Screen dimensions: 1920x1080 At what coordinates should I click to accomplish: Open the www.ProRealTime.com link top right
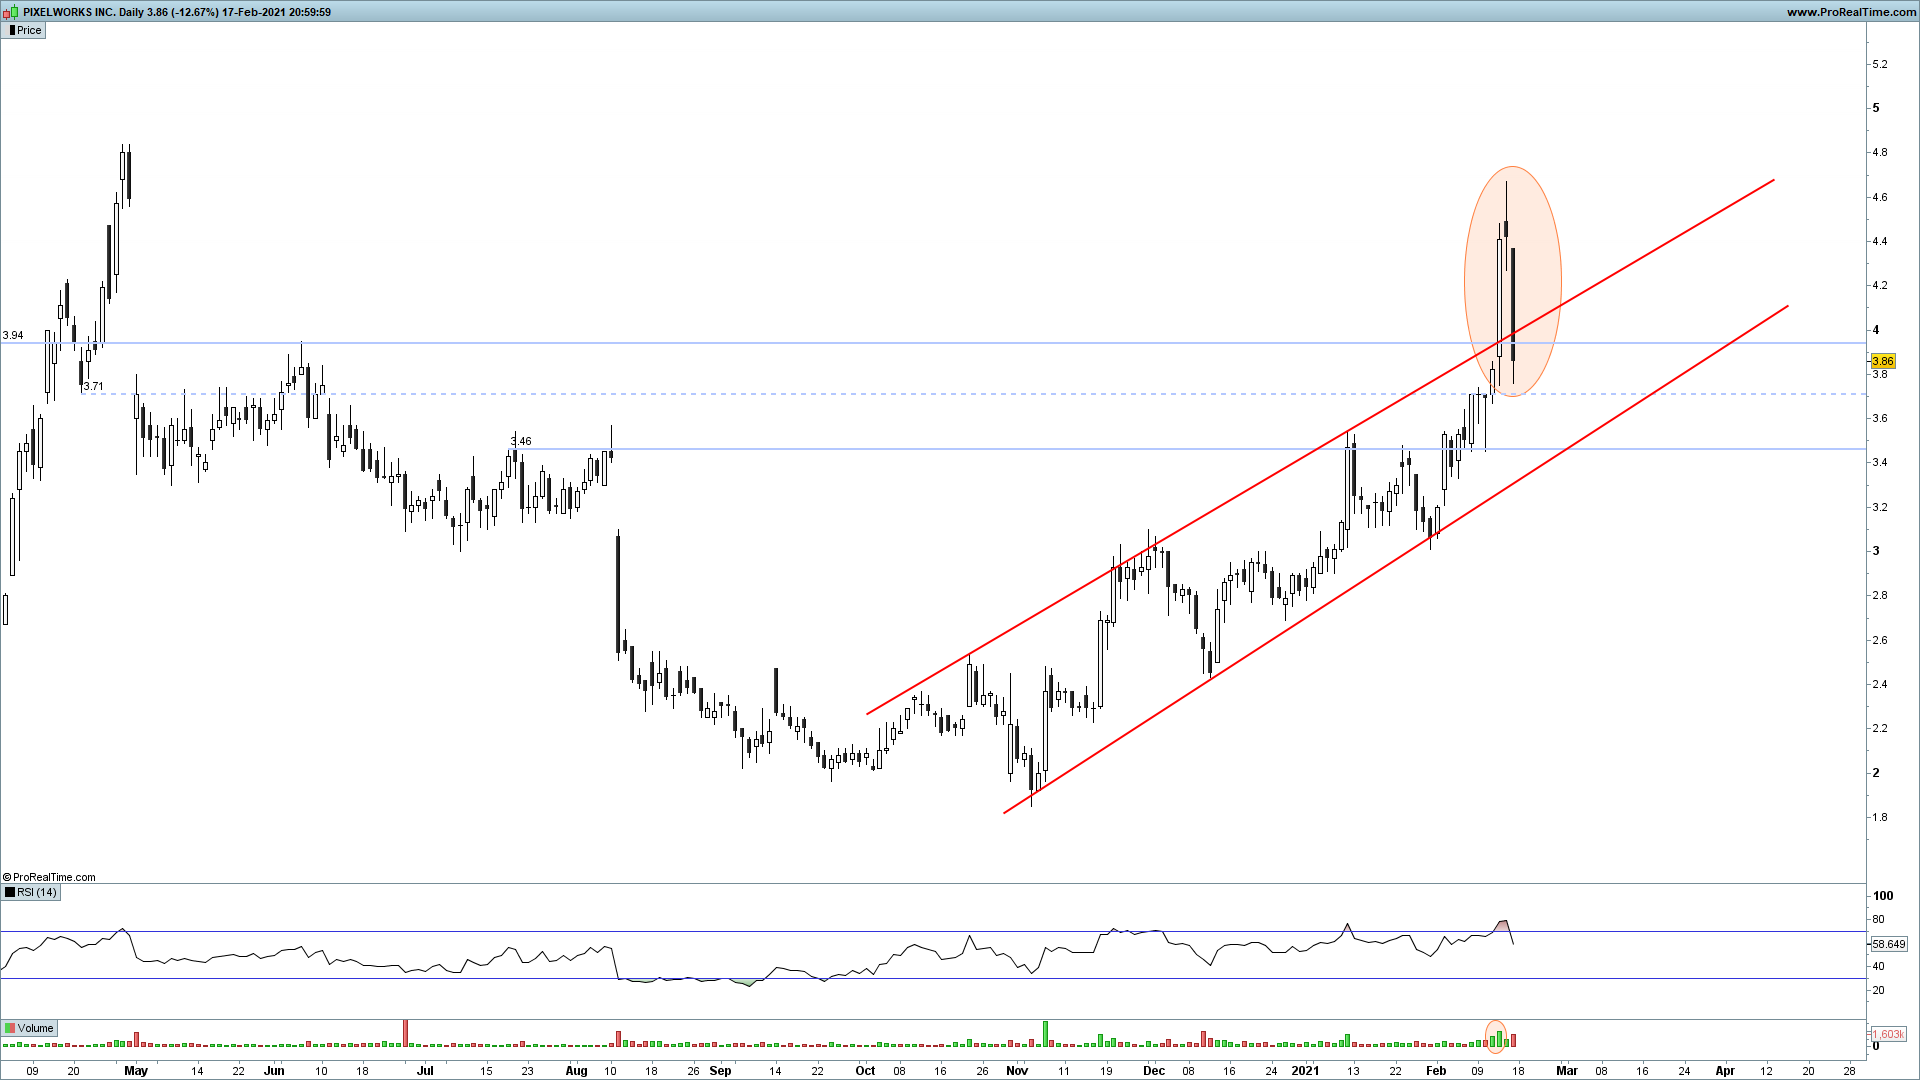1850,12
